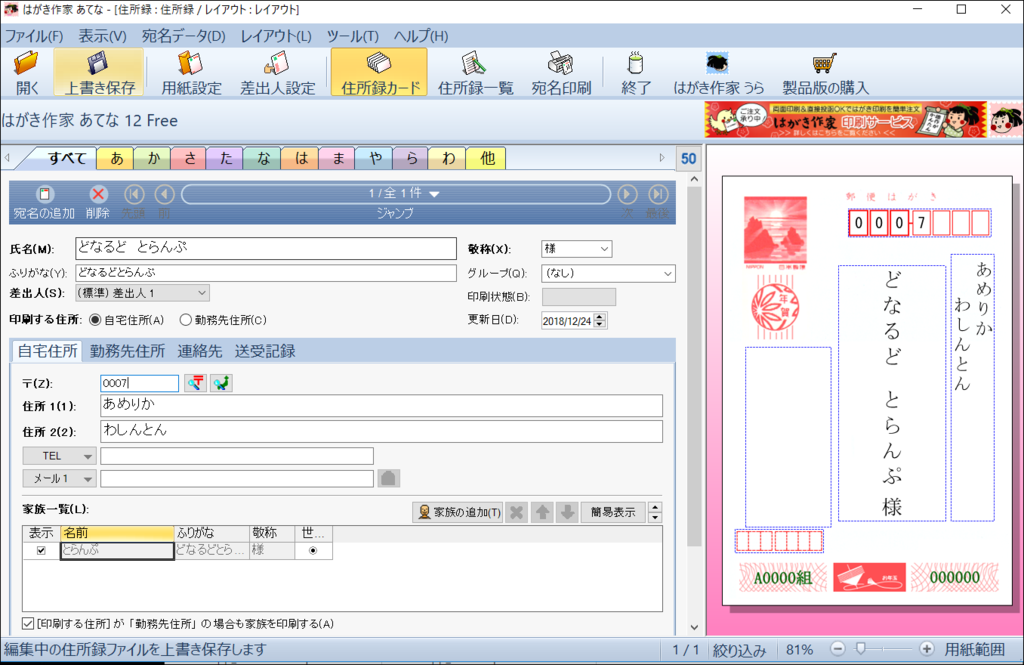The width and height of the screenshot is (1024, 665).
Task: Select the 住所録カード view
Action: [x=379, y=72]
